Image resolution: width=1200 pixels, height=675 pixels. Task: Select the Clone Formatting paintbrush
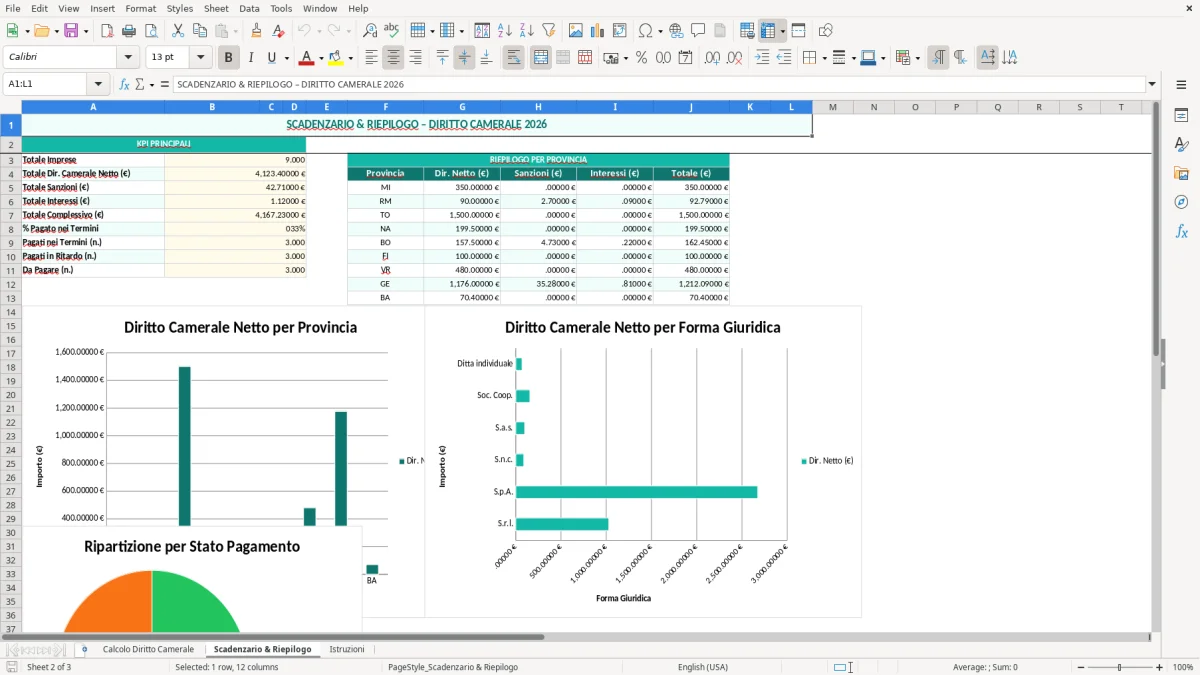pos(256,31)
